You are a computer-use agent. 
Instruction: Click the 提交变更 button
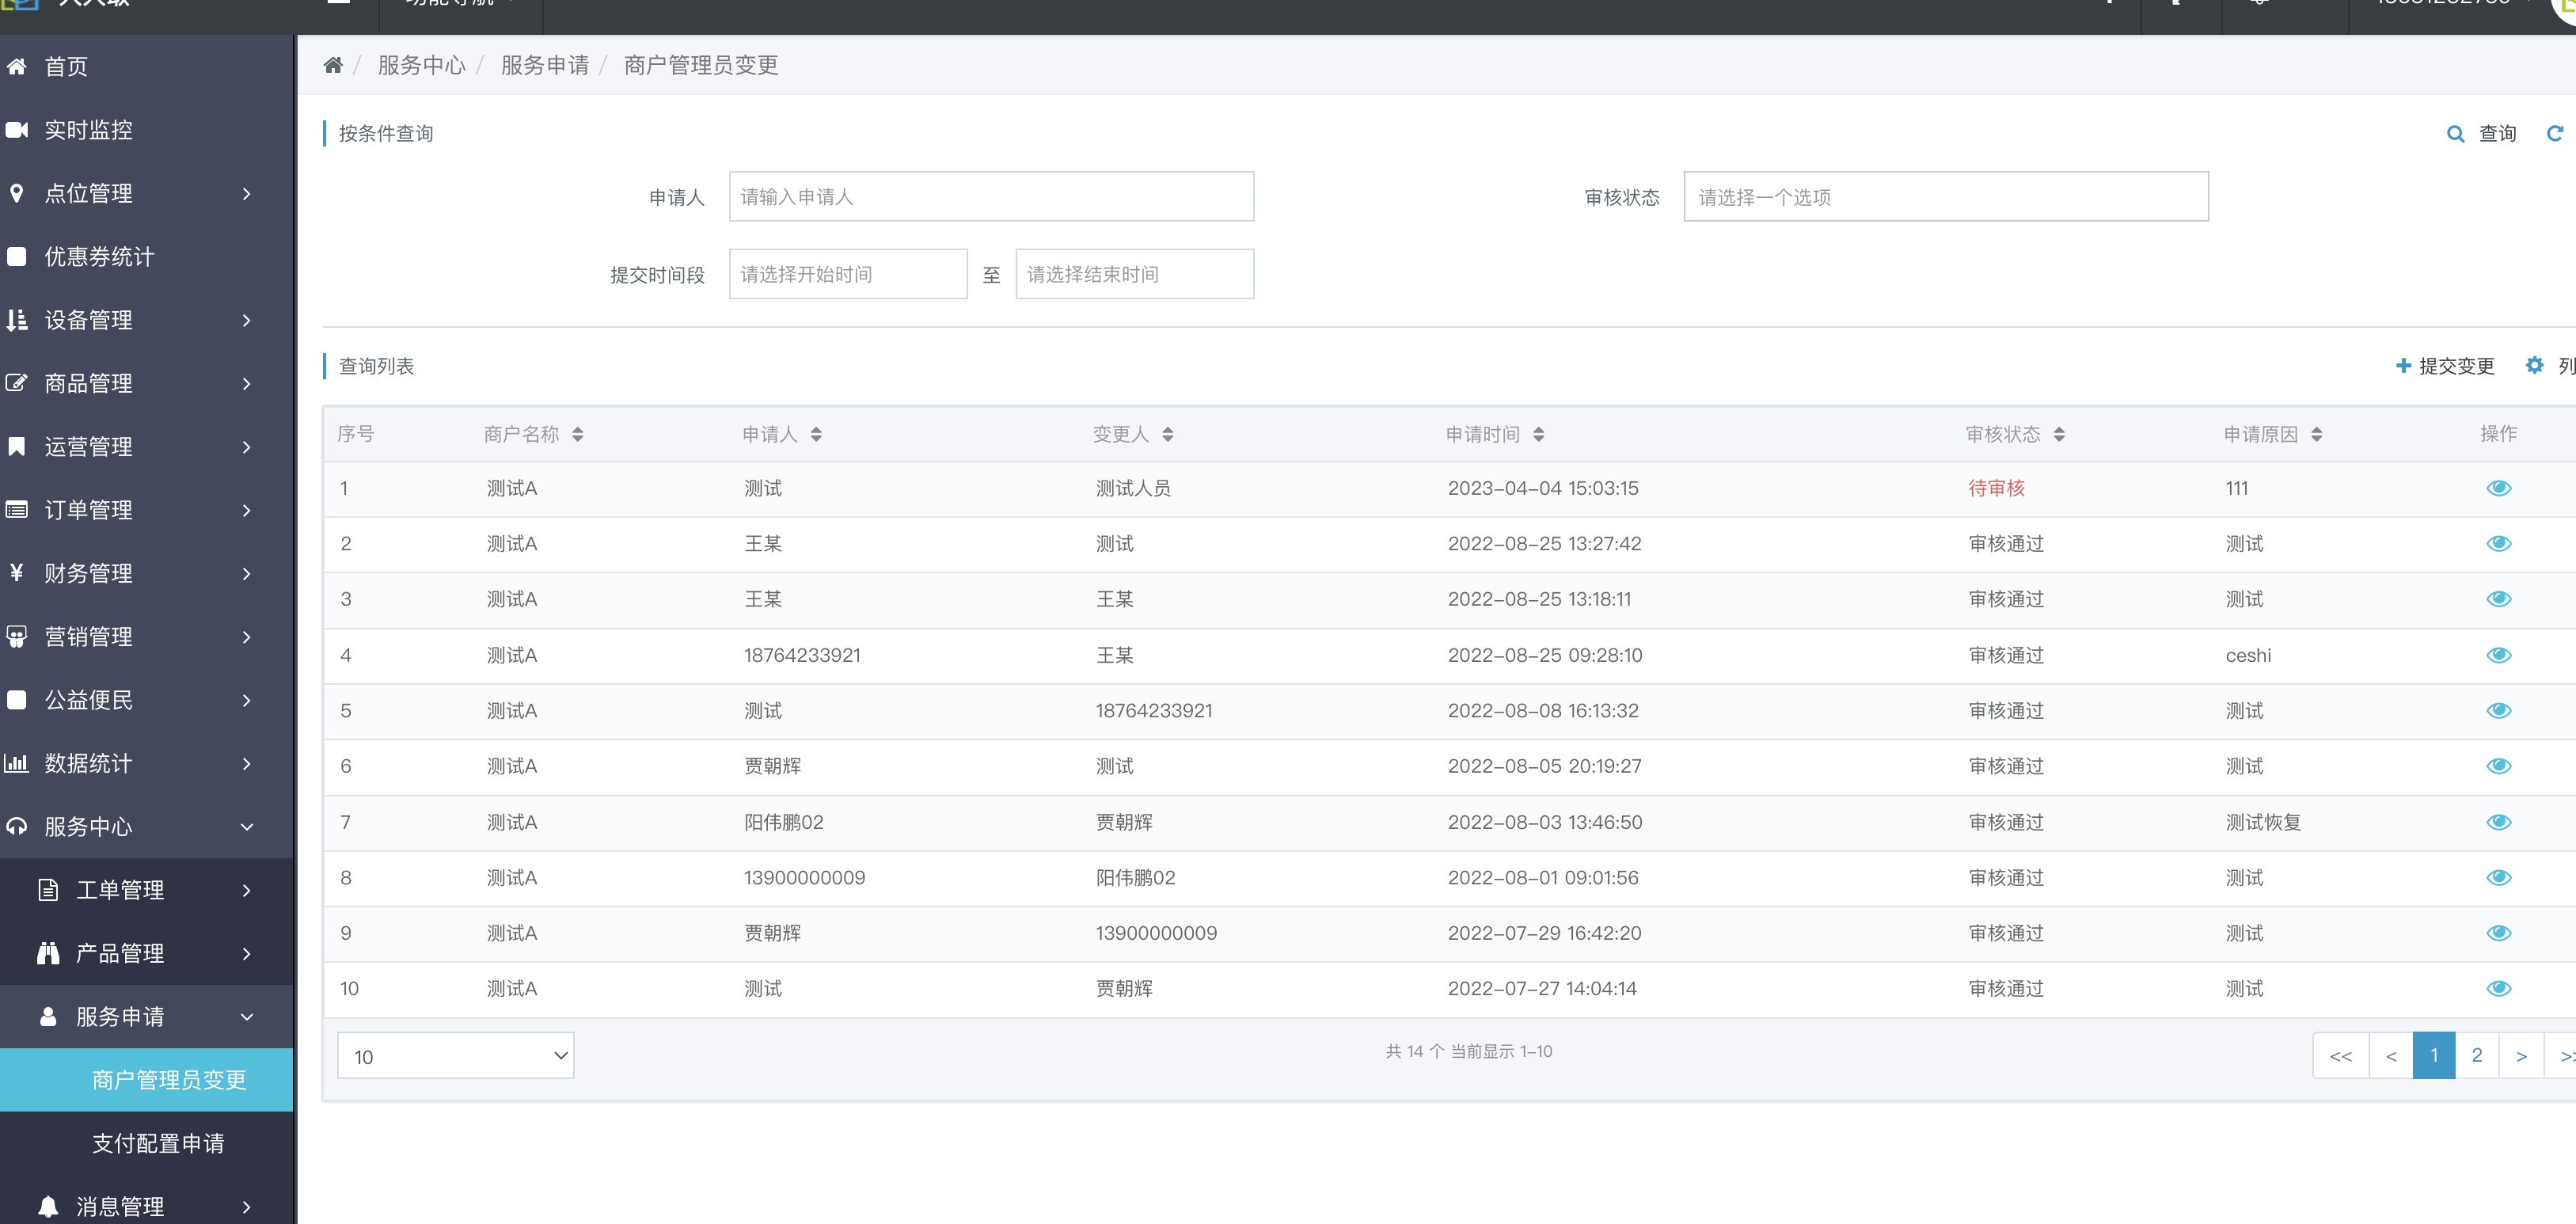(2445, 366)
